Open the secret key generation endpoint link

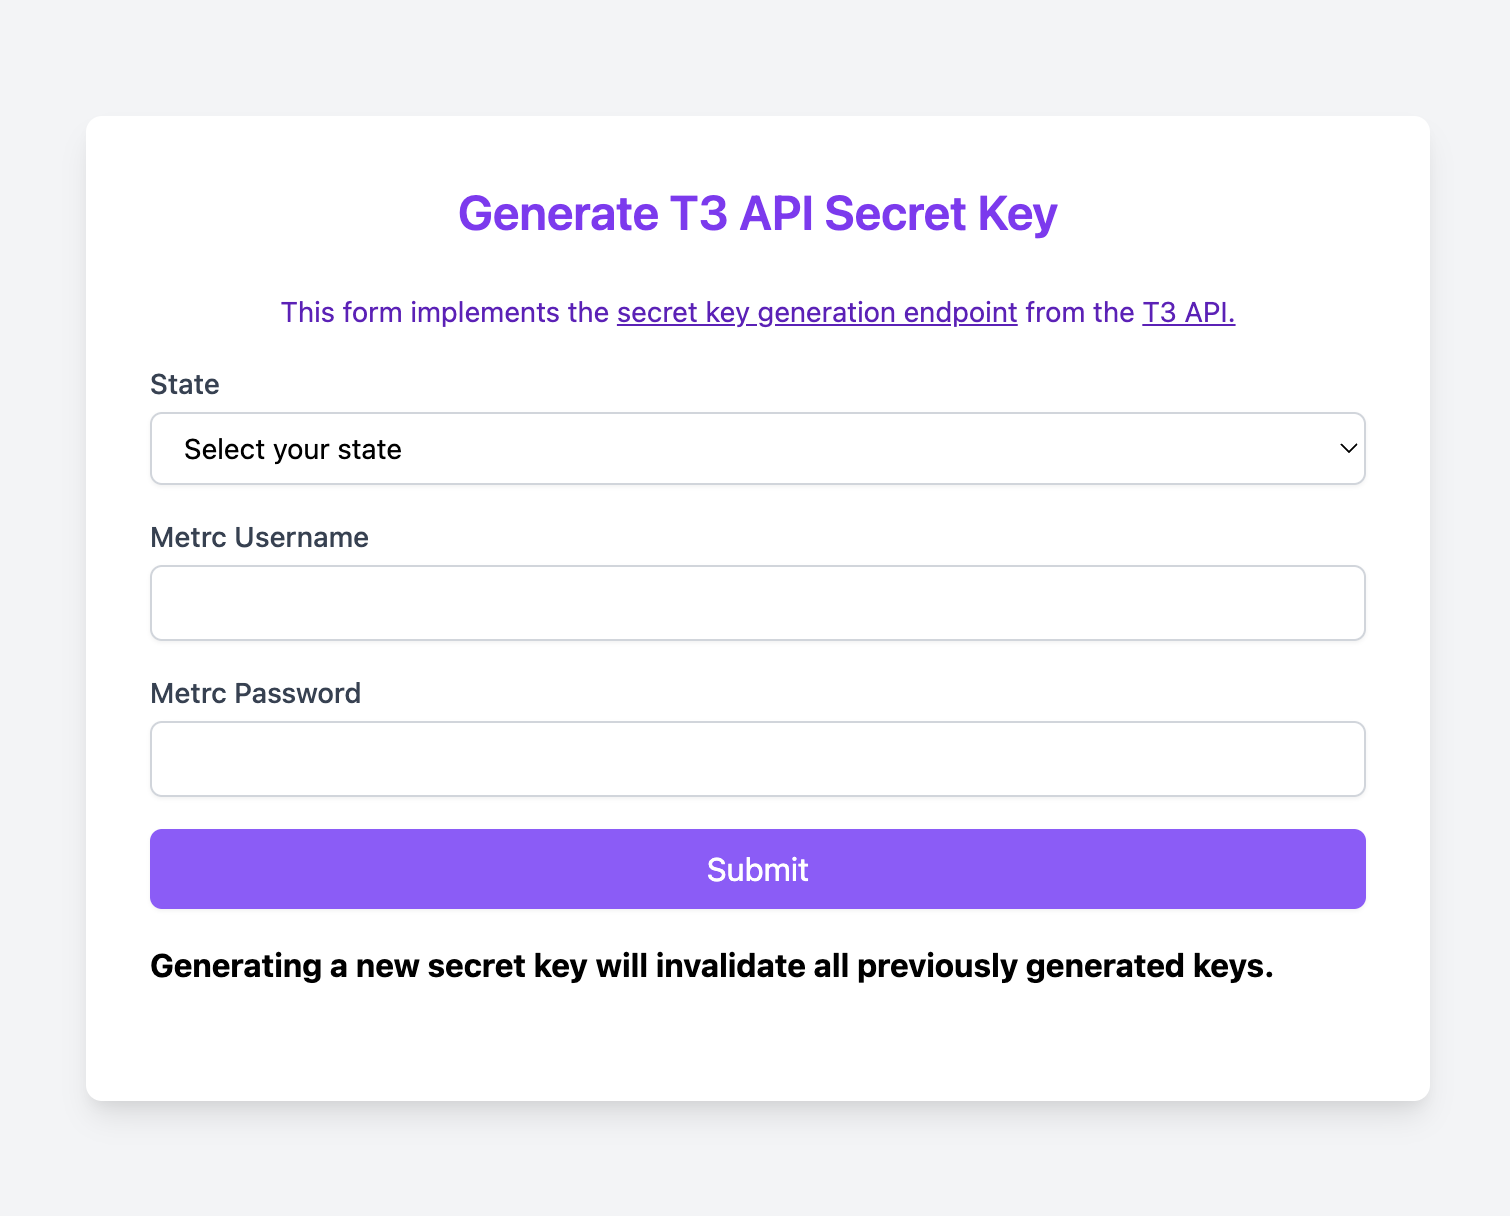pyautogui.click(x=816, y=313)
